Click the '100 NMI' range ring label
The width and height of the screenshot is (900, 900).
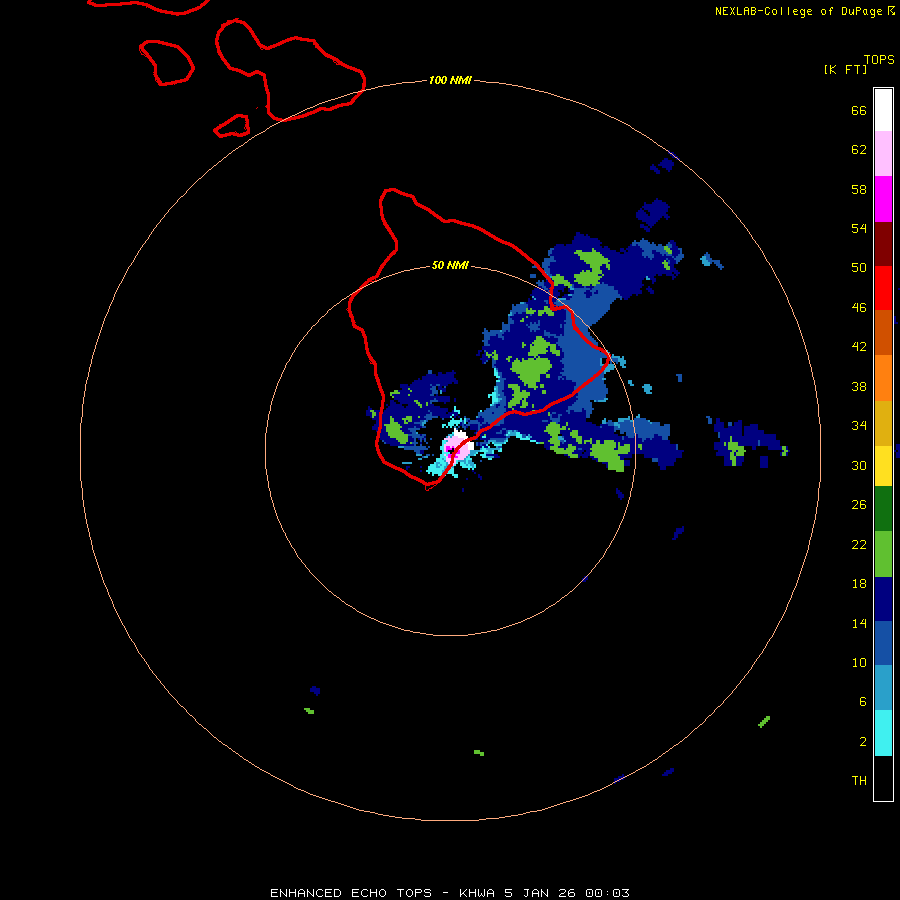450,80
